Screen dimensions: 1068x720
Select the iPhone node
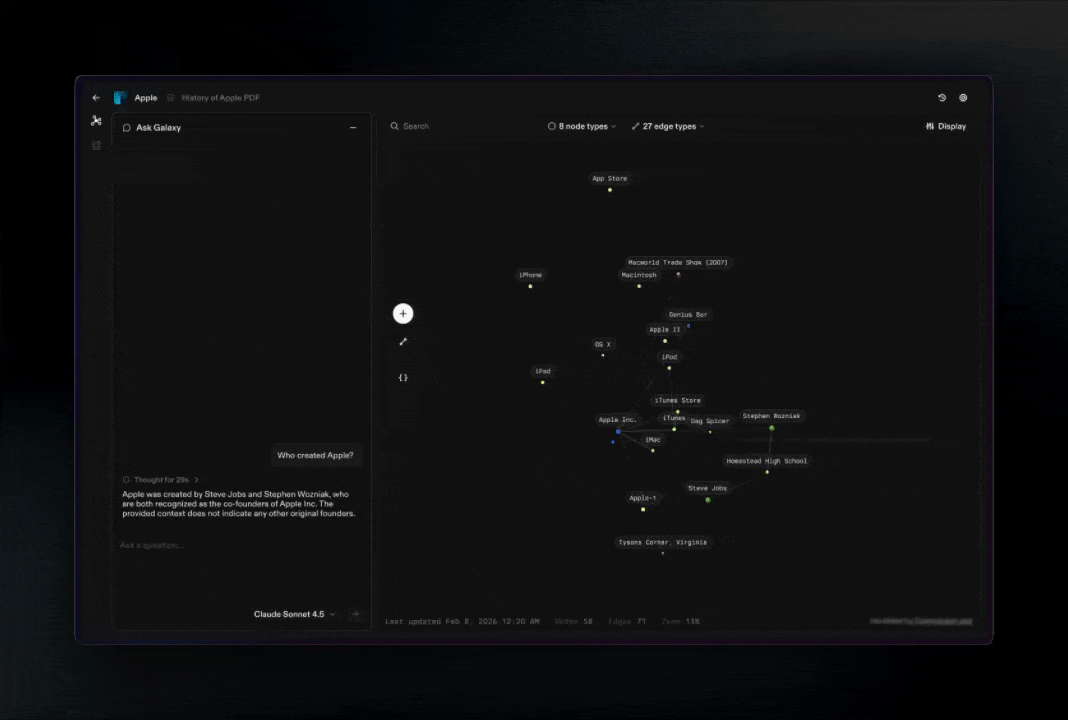click(531, 275)
